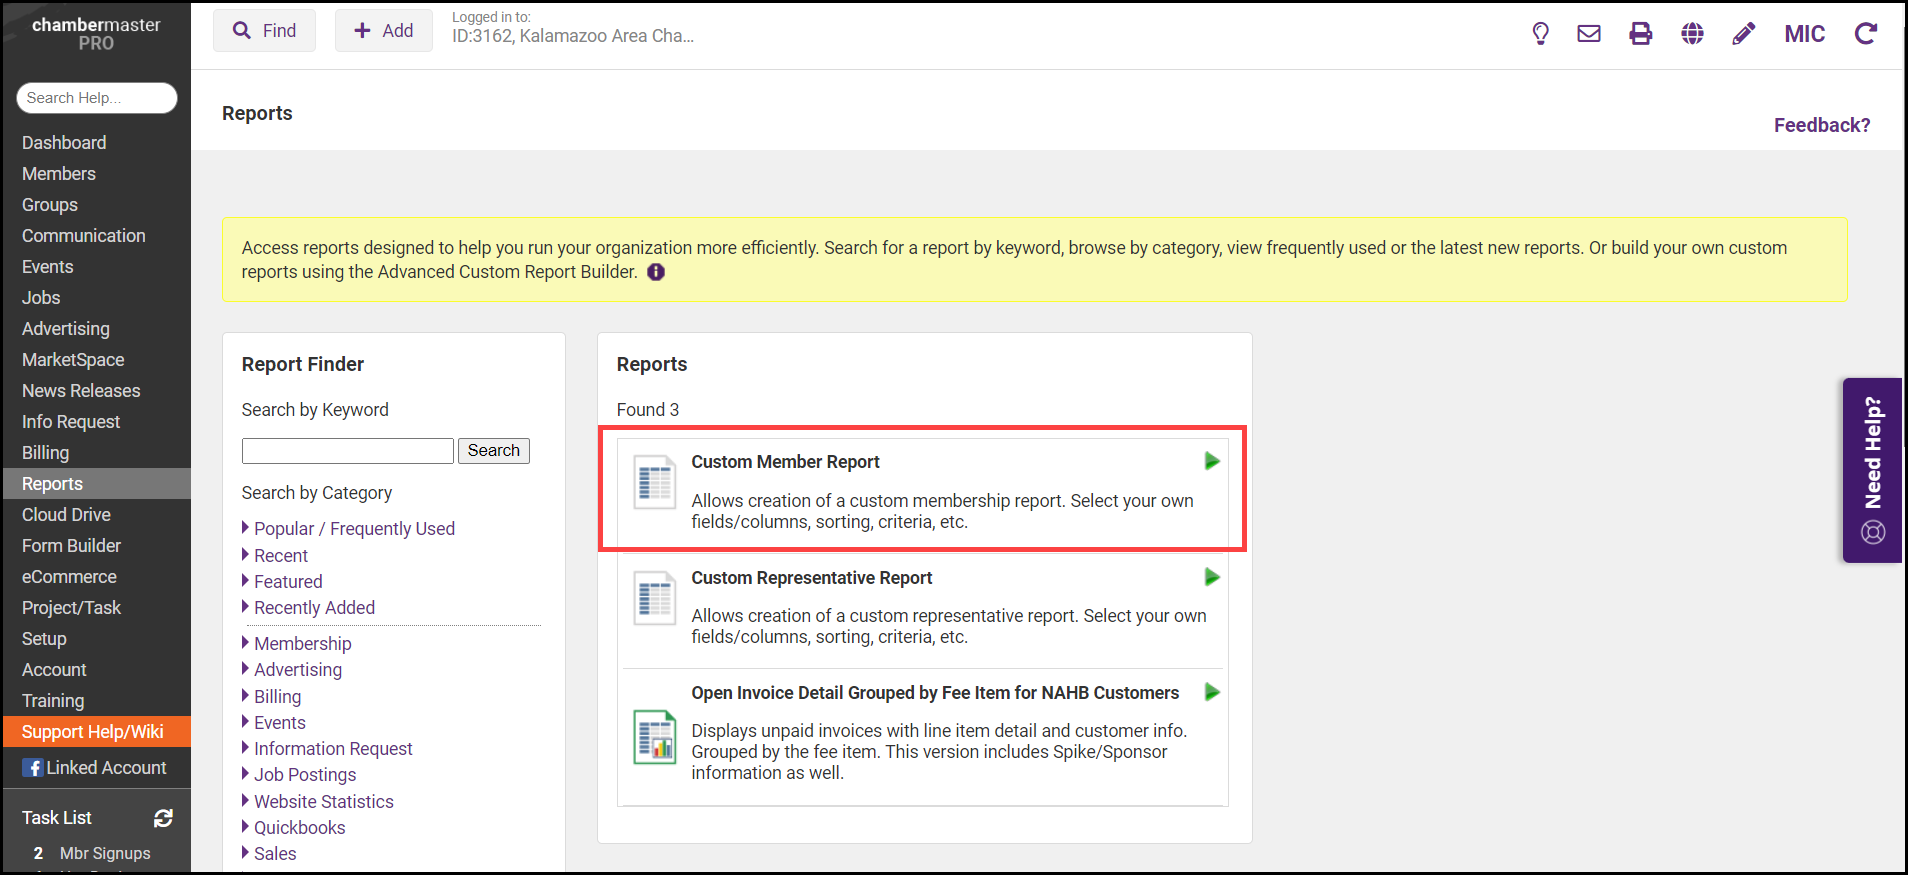Go to Support Help/Wiki in sidebar
The width and height of the screenshot is (1908, 875).
92,732
